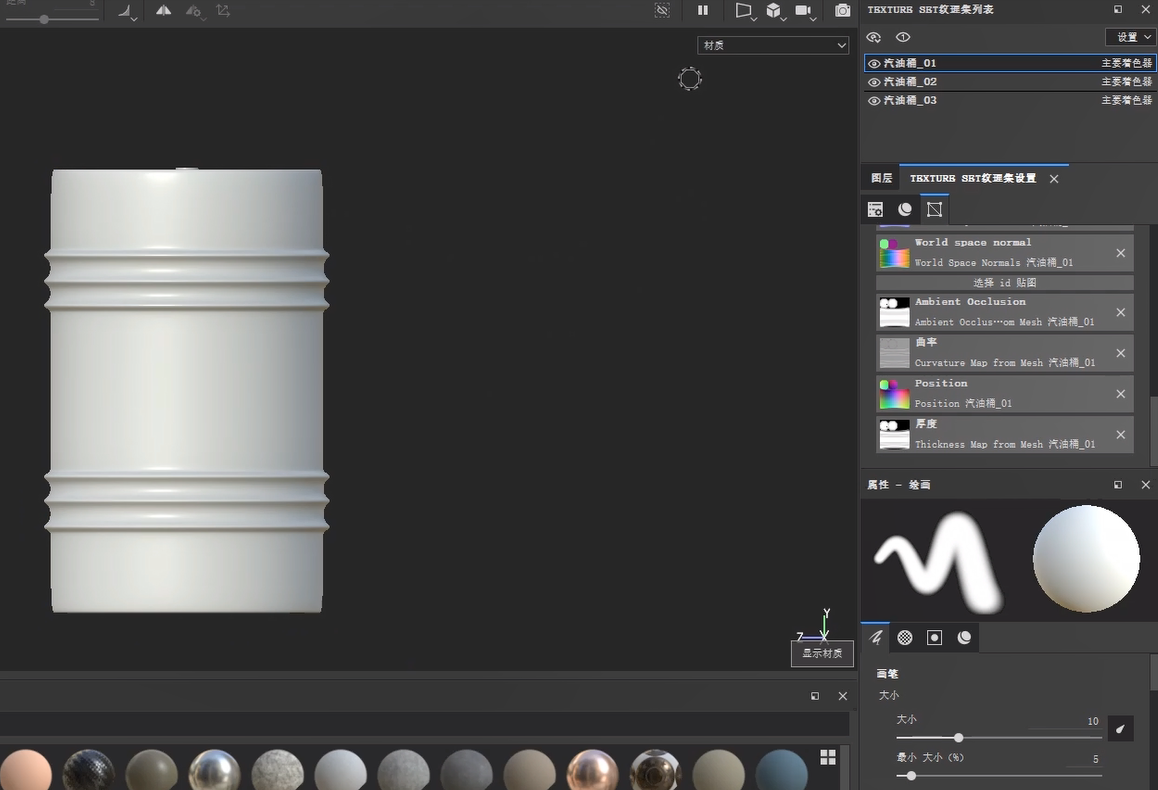Toggle visibility of 汽油桶_01
Screen dimensions: 1158x790
tap(873, 62)
